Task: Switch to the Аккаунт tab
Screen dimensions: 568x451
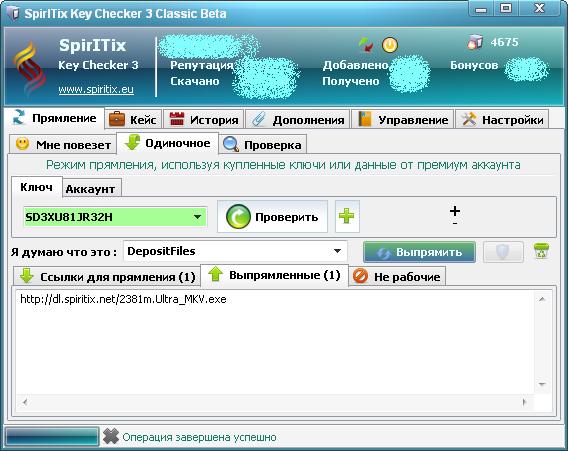Action: pos(91,189)
